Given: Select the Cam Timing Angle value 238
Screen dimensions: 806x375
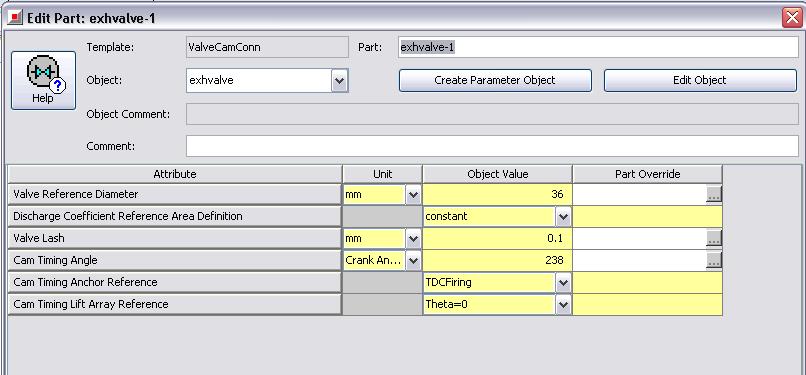Looking at the screenshot, I should point(497,260).
